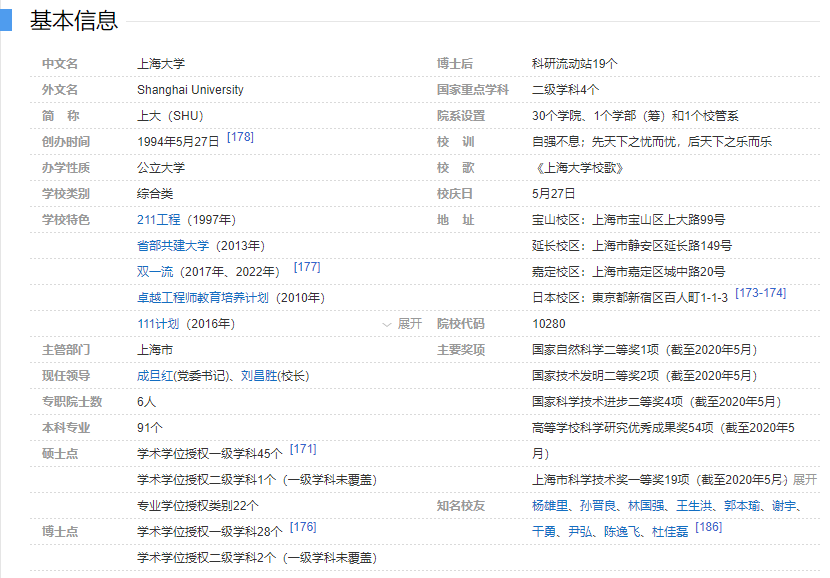Open alumnus 杜佳磊 link

pos(670,532)
